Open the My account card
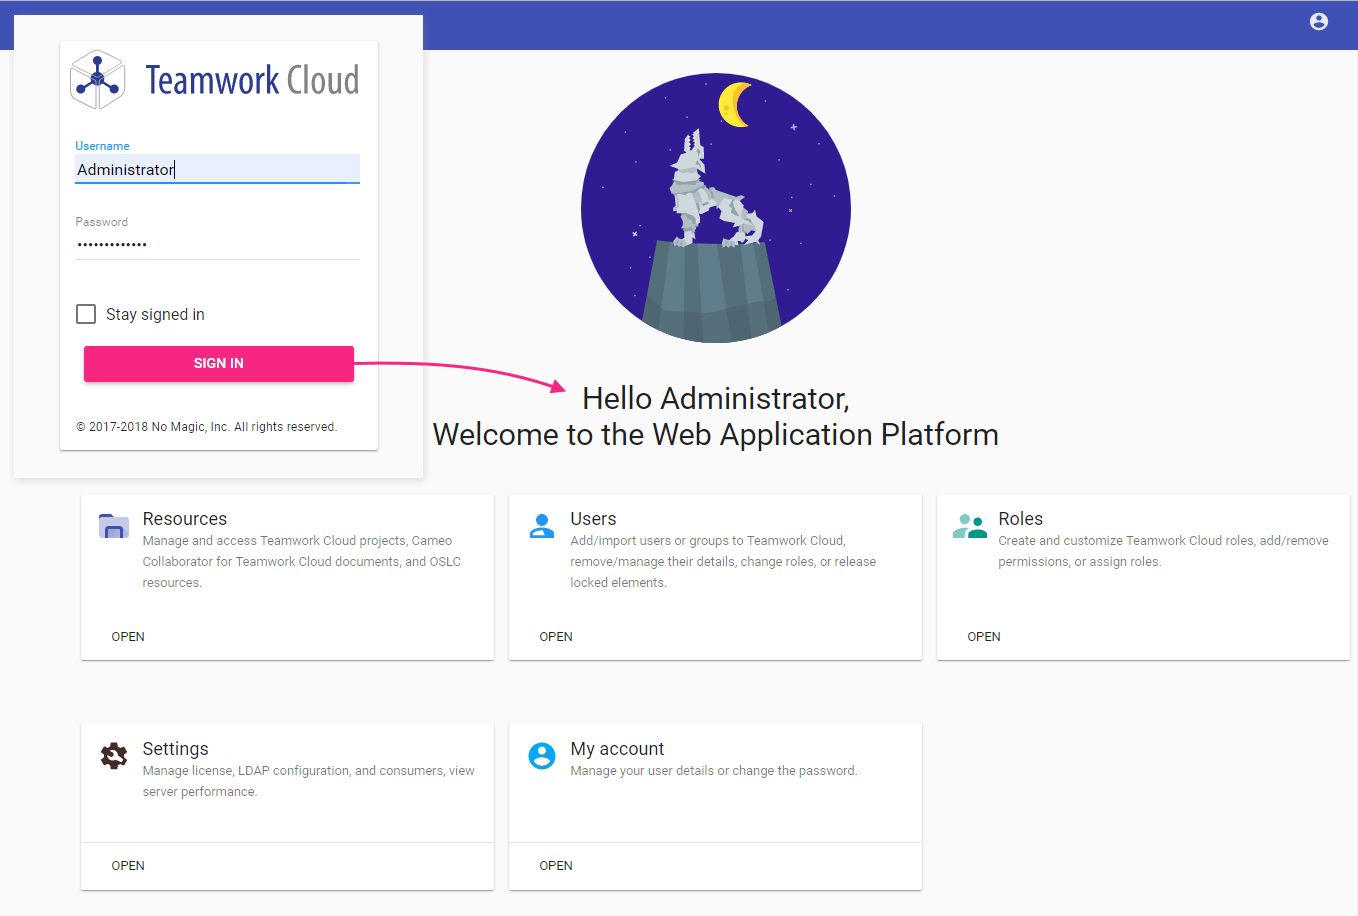This screenshot has width=1358, height=916. [556, 866]
